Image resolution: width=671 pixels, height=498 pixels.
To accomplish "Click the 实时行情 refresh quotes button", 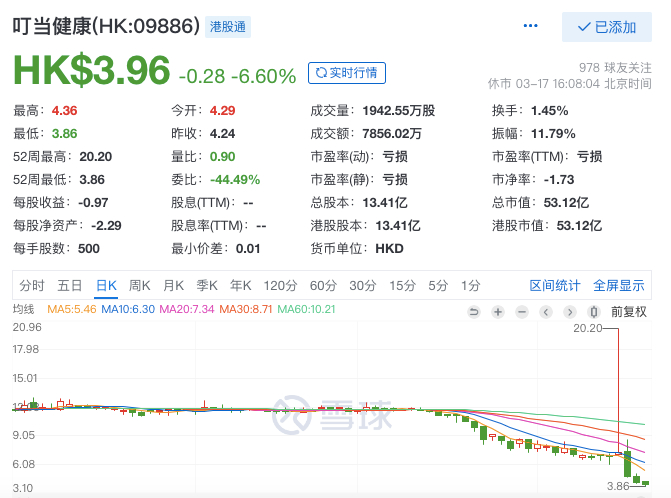I will point(347,73).
